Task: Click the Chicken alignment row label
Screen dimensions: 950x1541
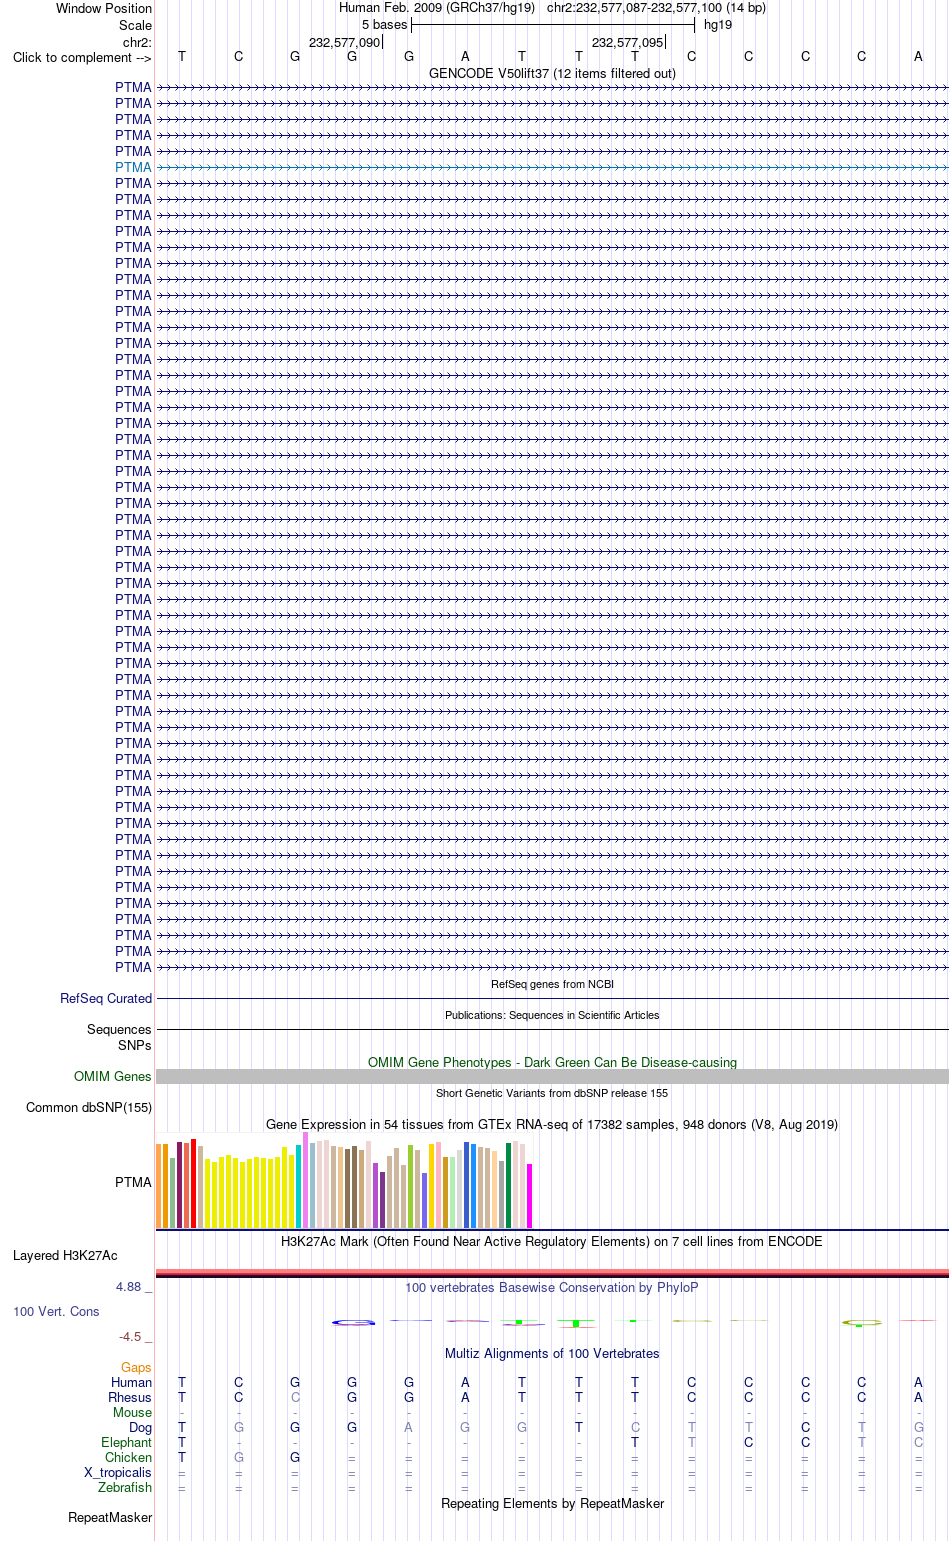Action: [x=129, y=1457]
